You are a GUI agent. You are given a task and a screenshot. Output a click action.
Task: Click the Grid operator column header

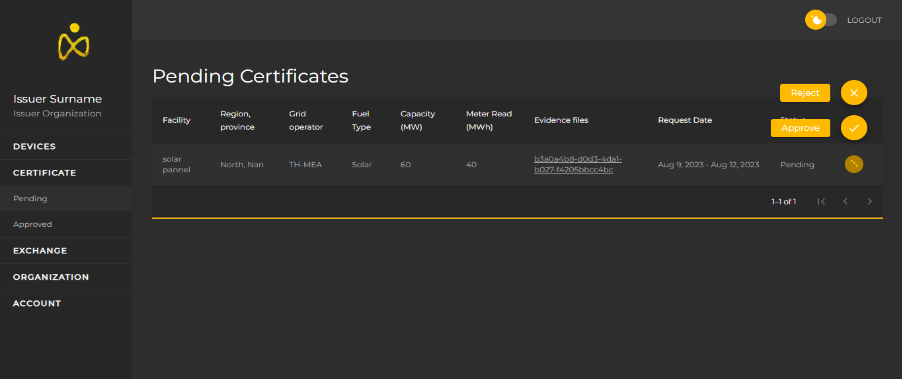305,120
